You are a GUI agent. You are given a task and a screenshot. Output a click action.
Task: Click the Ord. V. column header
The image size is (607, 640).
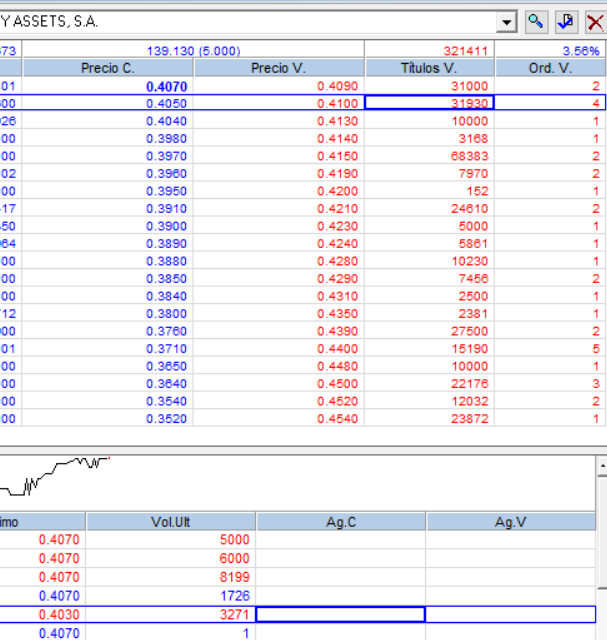point(550,68)
